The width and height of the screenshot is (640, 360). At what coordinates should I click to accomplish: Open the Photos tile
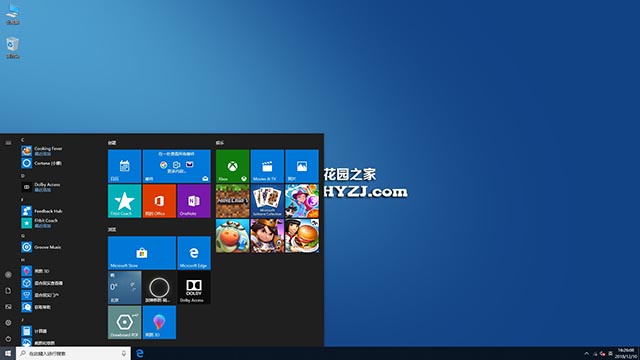point(302,166)
